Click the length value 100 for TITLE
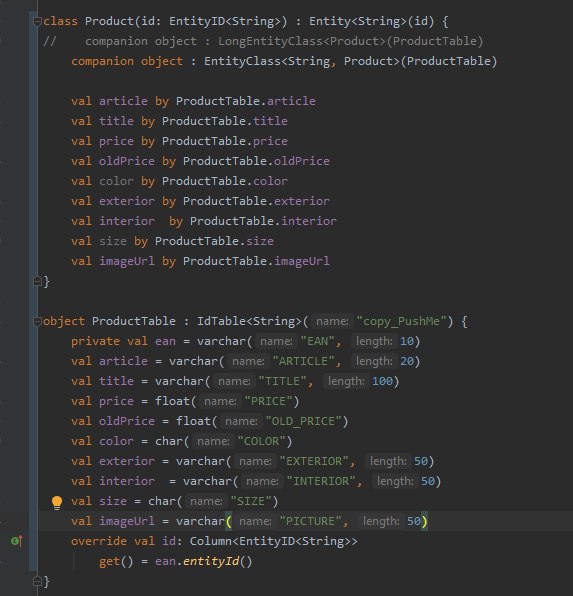The image size is (573, 596). [x=382, y=381]
